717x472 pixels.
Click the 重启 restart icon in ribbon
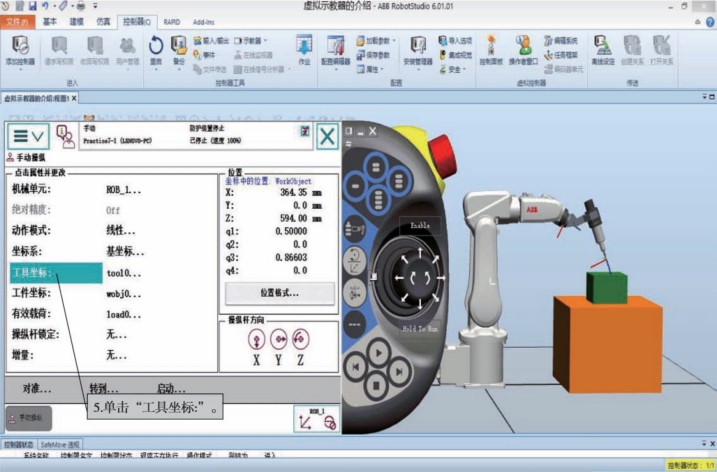click(156, 46)
